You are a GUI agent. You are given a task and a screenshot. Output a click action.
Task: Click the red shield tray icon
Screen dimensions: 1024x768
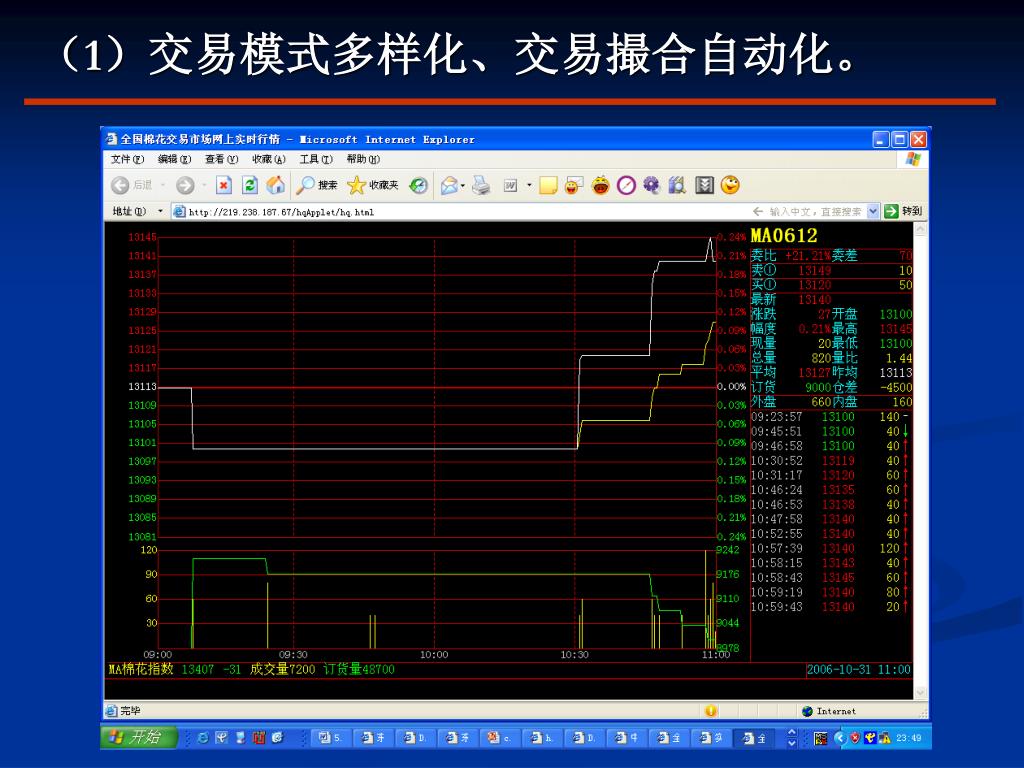click(855, 738)
